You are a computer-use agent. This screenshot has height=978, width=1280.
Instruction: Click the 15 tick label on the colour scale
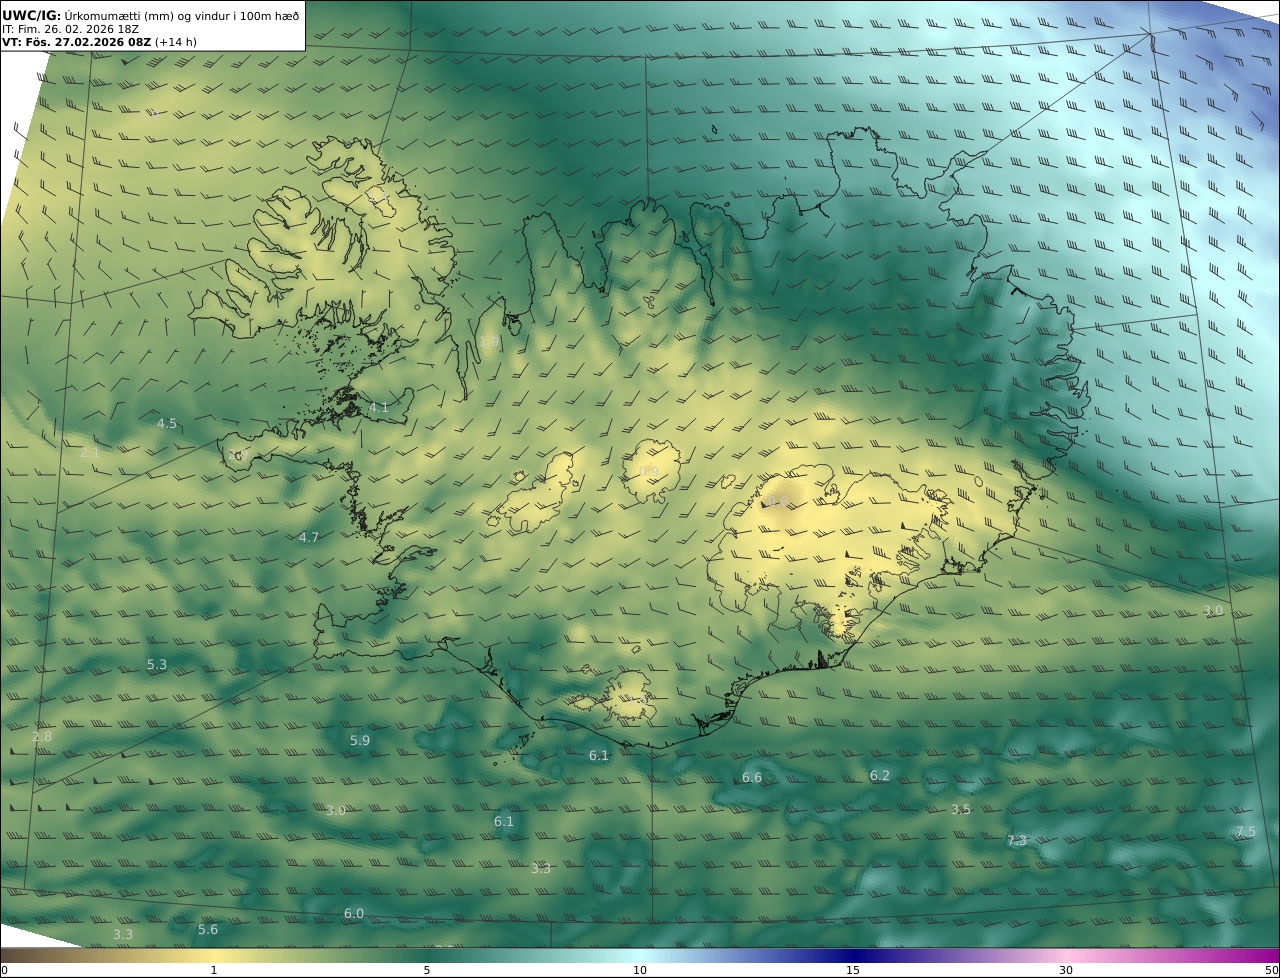[x=853, y=971]
